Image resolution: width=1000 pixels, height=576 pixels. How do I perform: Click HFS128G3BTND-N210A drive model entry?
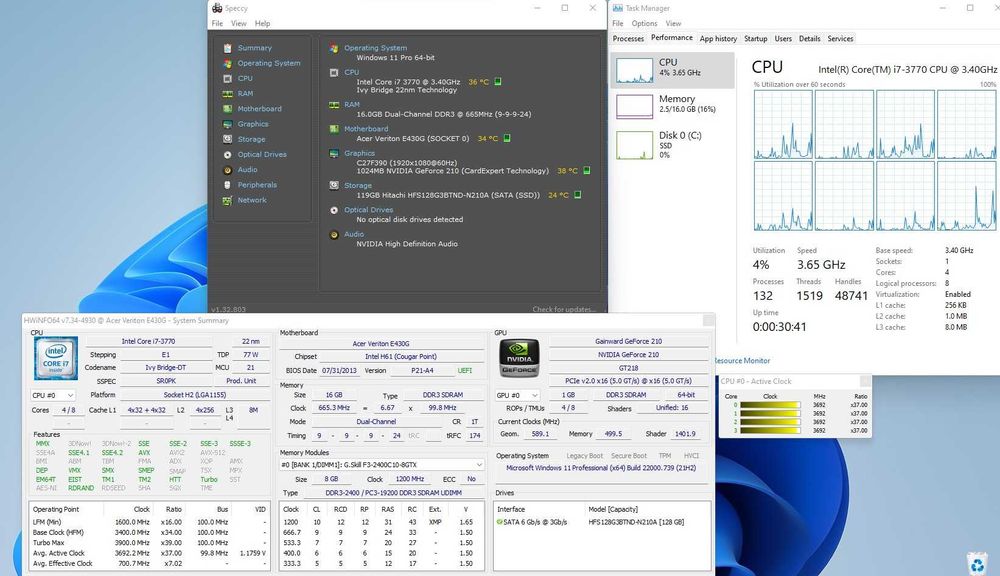[x=636, y=522]
